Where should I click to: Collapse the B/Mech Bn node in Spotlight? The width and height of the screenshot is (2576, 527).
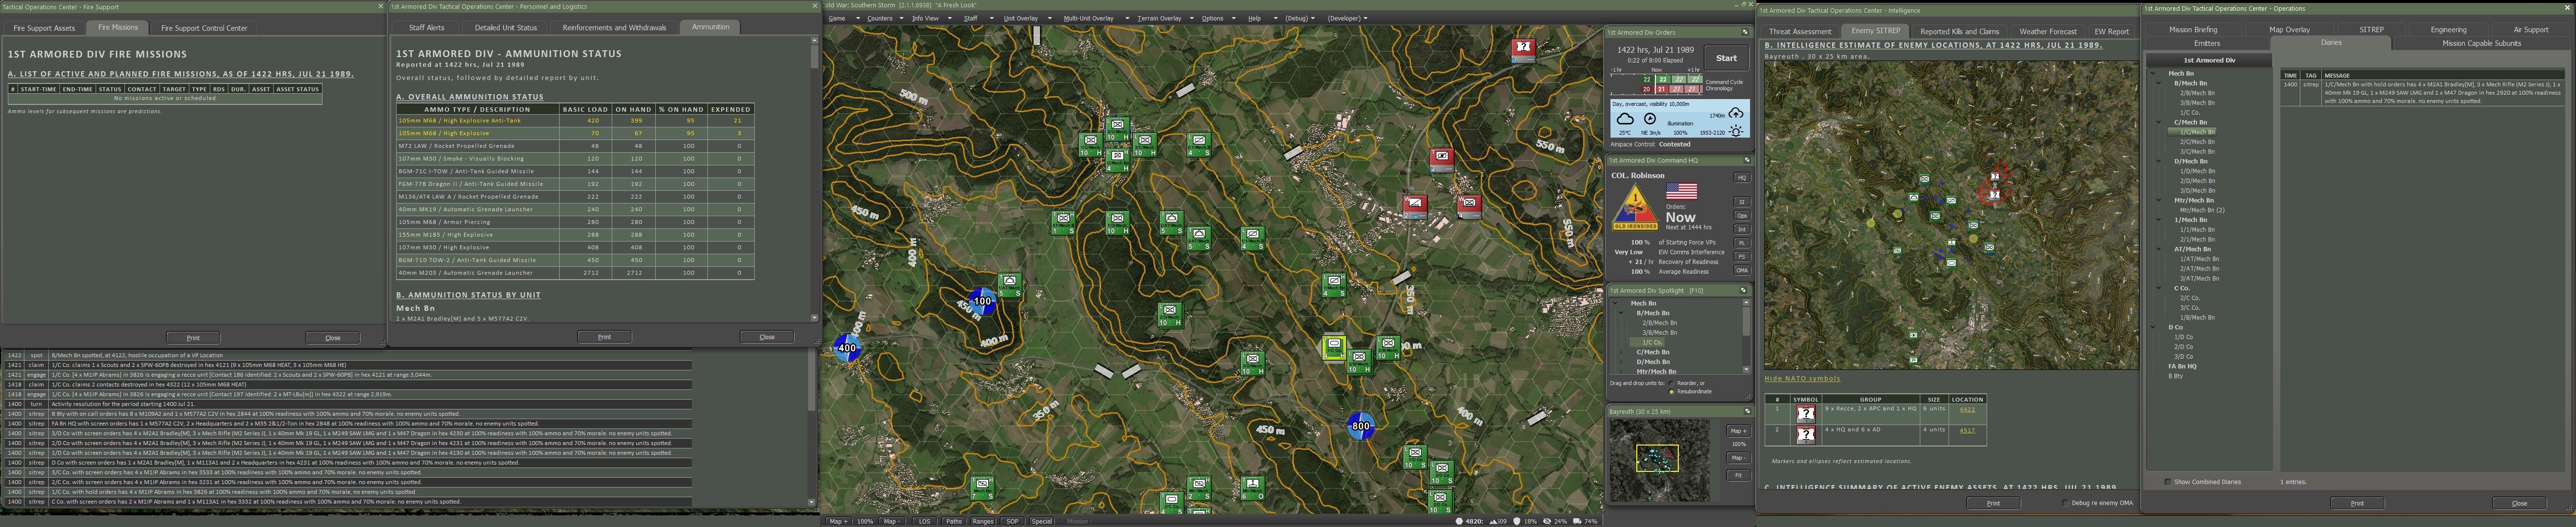[x=1622, y=313]
